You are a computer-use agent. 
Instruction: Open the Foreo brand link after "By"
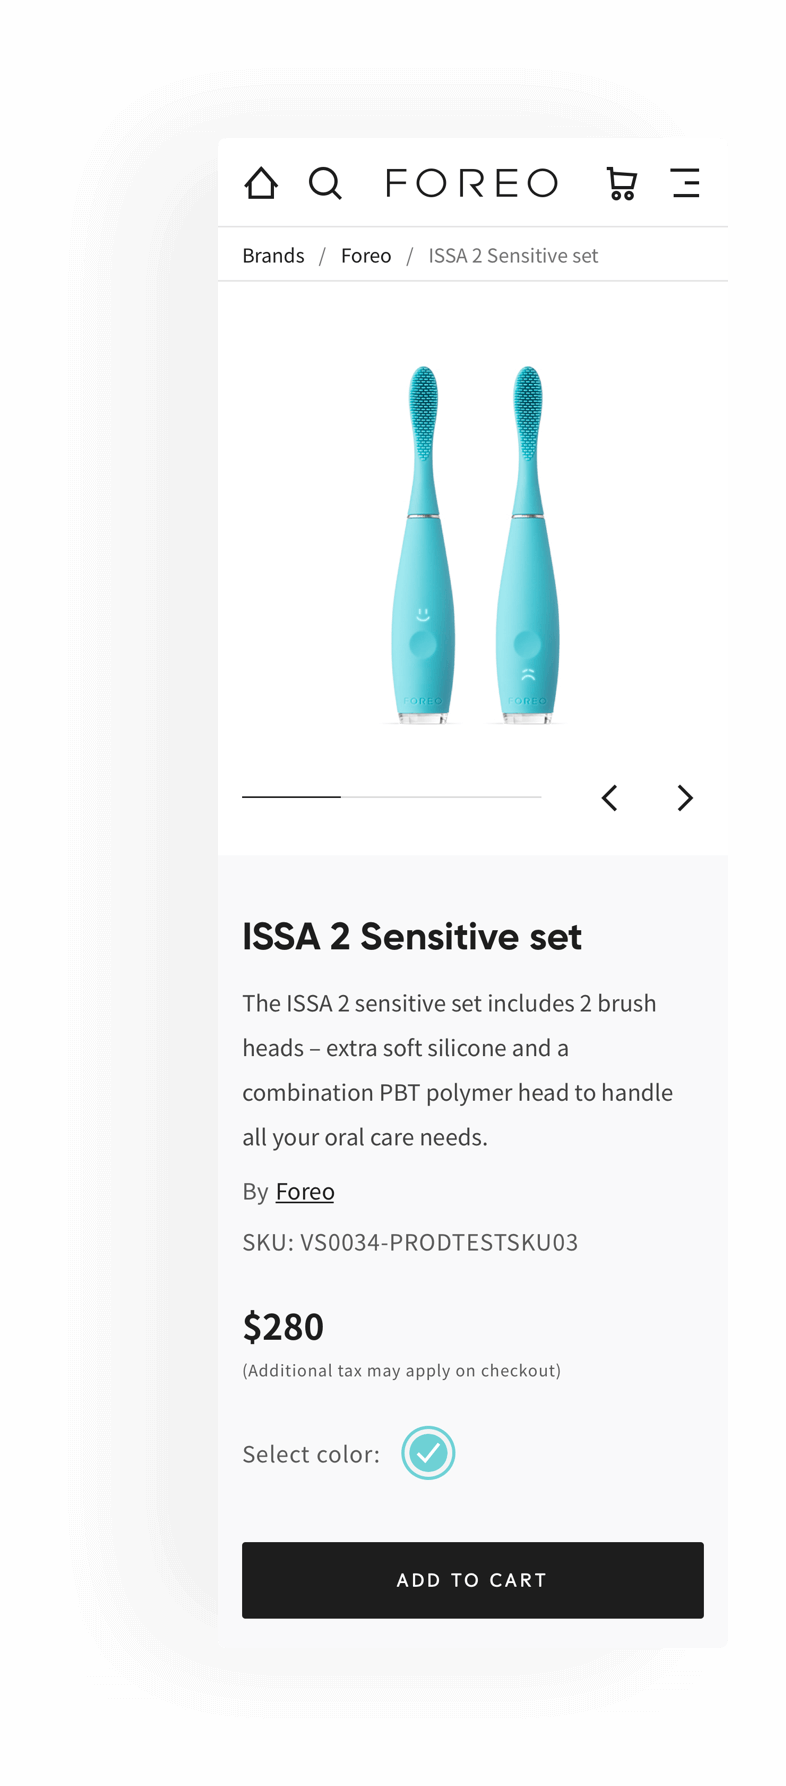tap(305, 1192)
